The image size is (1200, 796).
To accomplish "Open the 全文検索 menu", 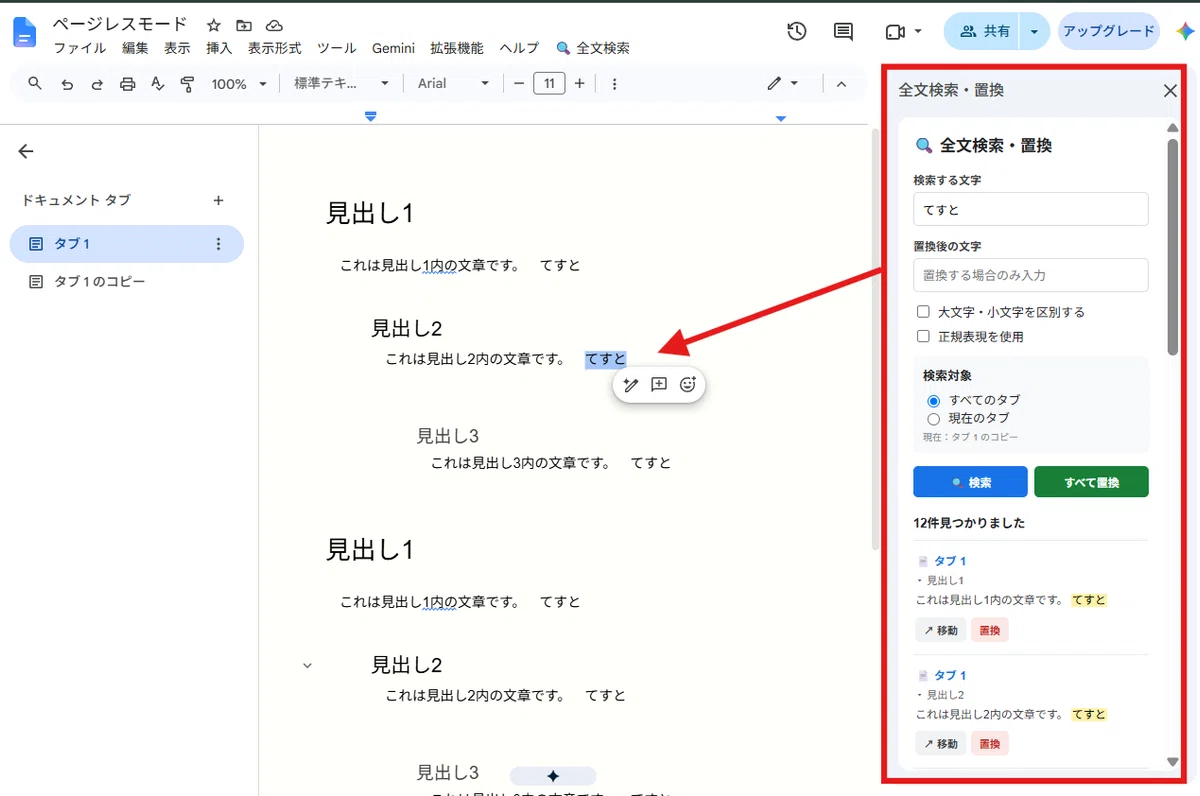I will click(593, 48).
